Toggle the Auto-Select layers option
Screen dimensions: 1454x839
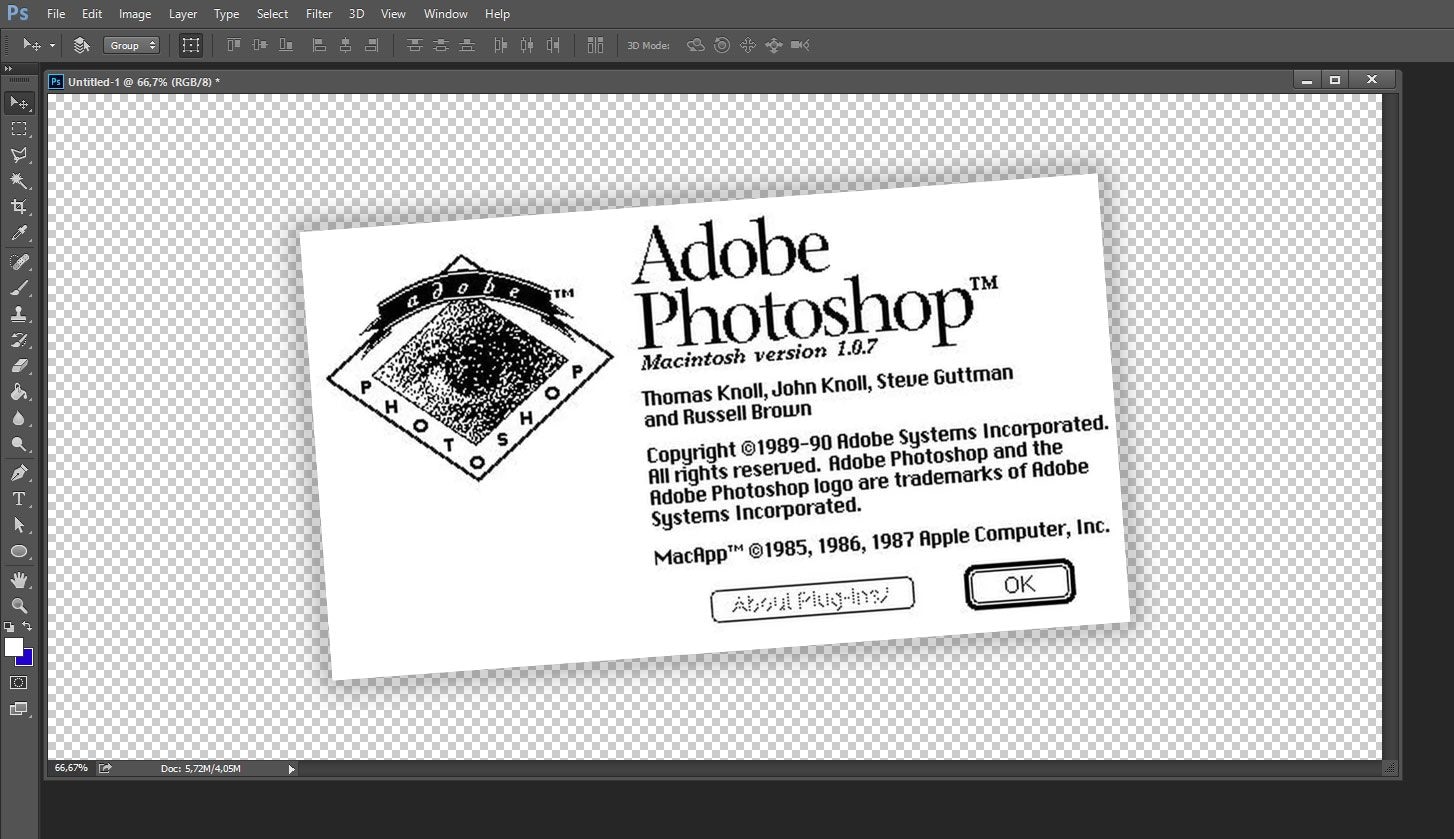point(82,45)
